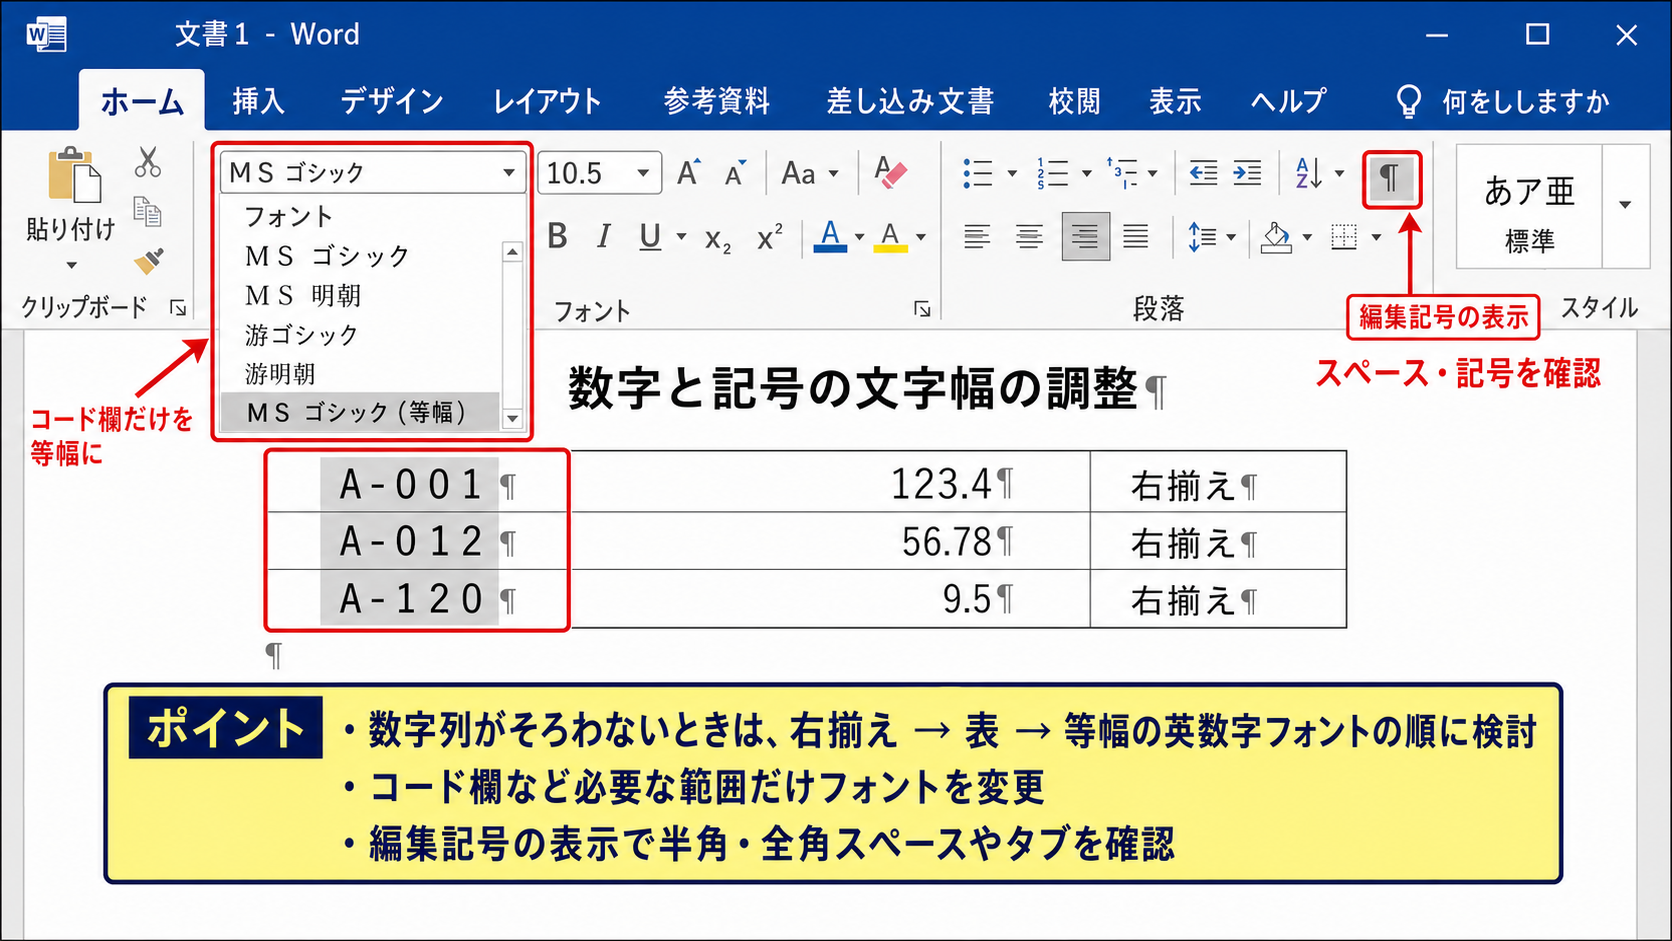This screenshot has width=1672, height=941.
Task: Toggle the show editing marks pilcrow button
Action: (x=1391, y=179)
